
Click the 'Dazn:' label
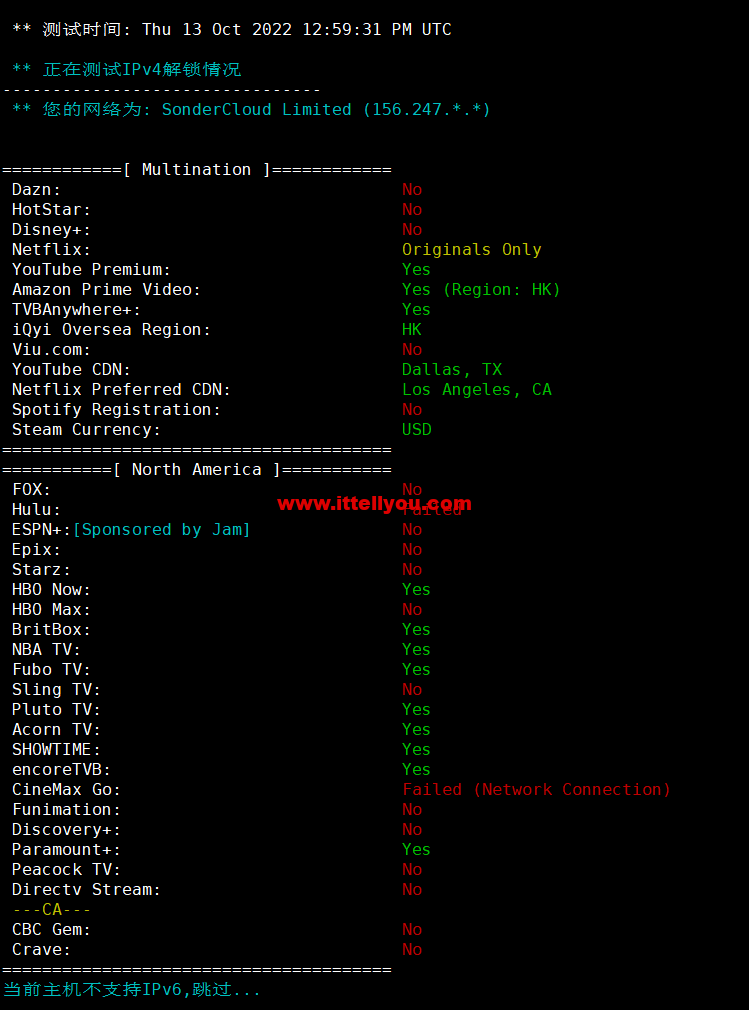[37, 189]
